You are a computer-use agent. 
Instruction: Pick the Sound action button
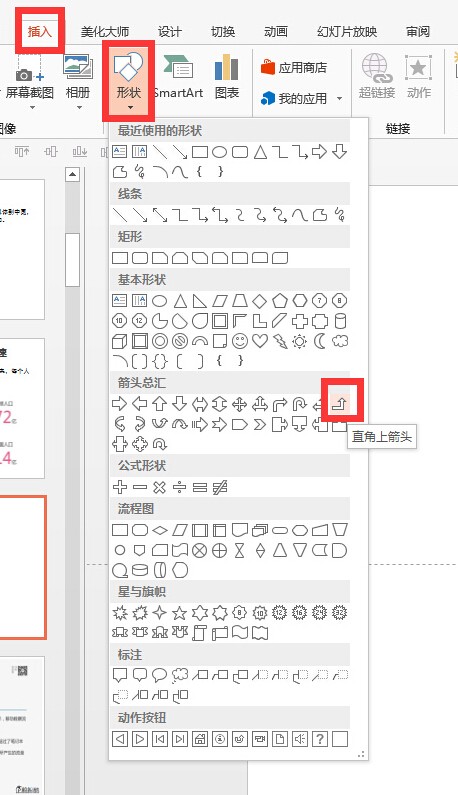click(300, 739)
